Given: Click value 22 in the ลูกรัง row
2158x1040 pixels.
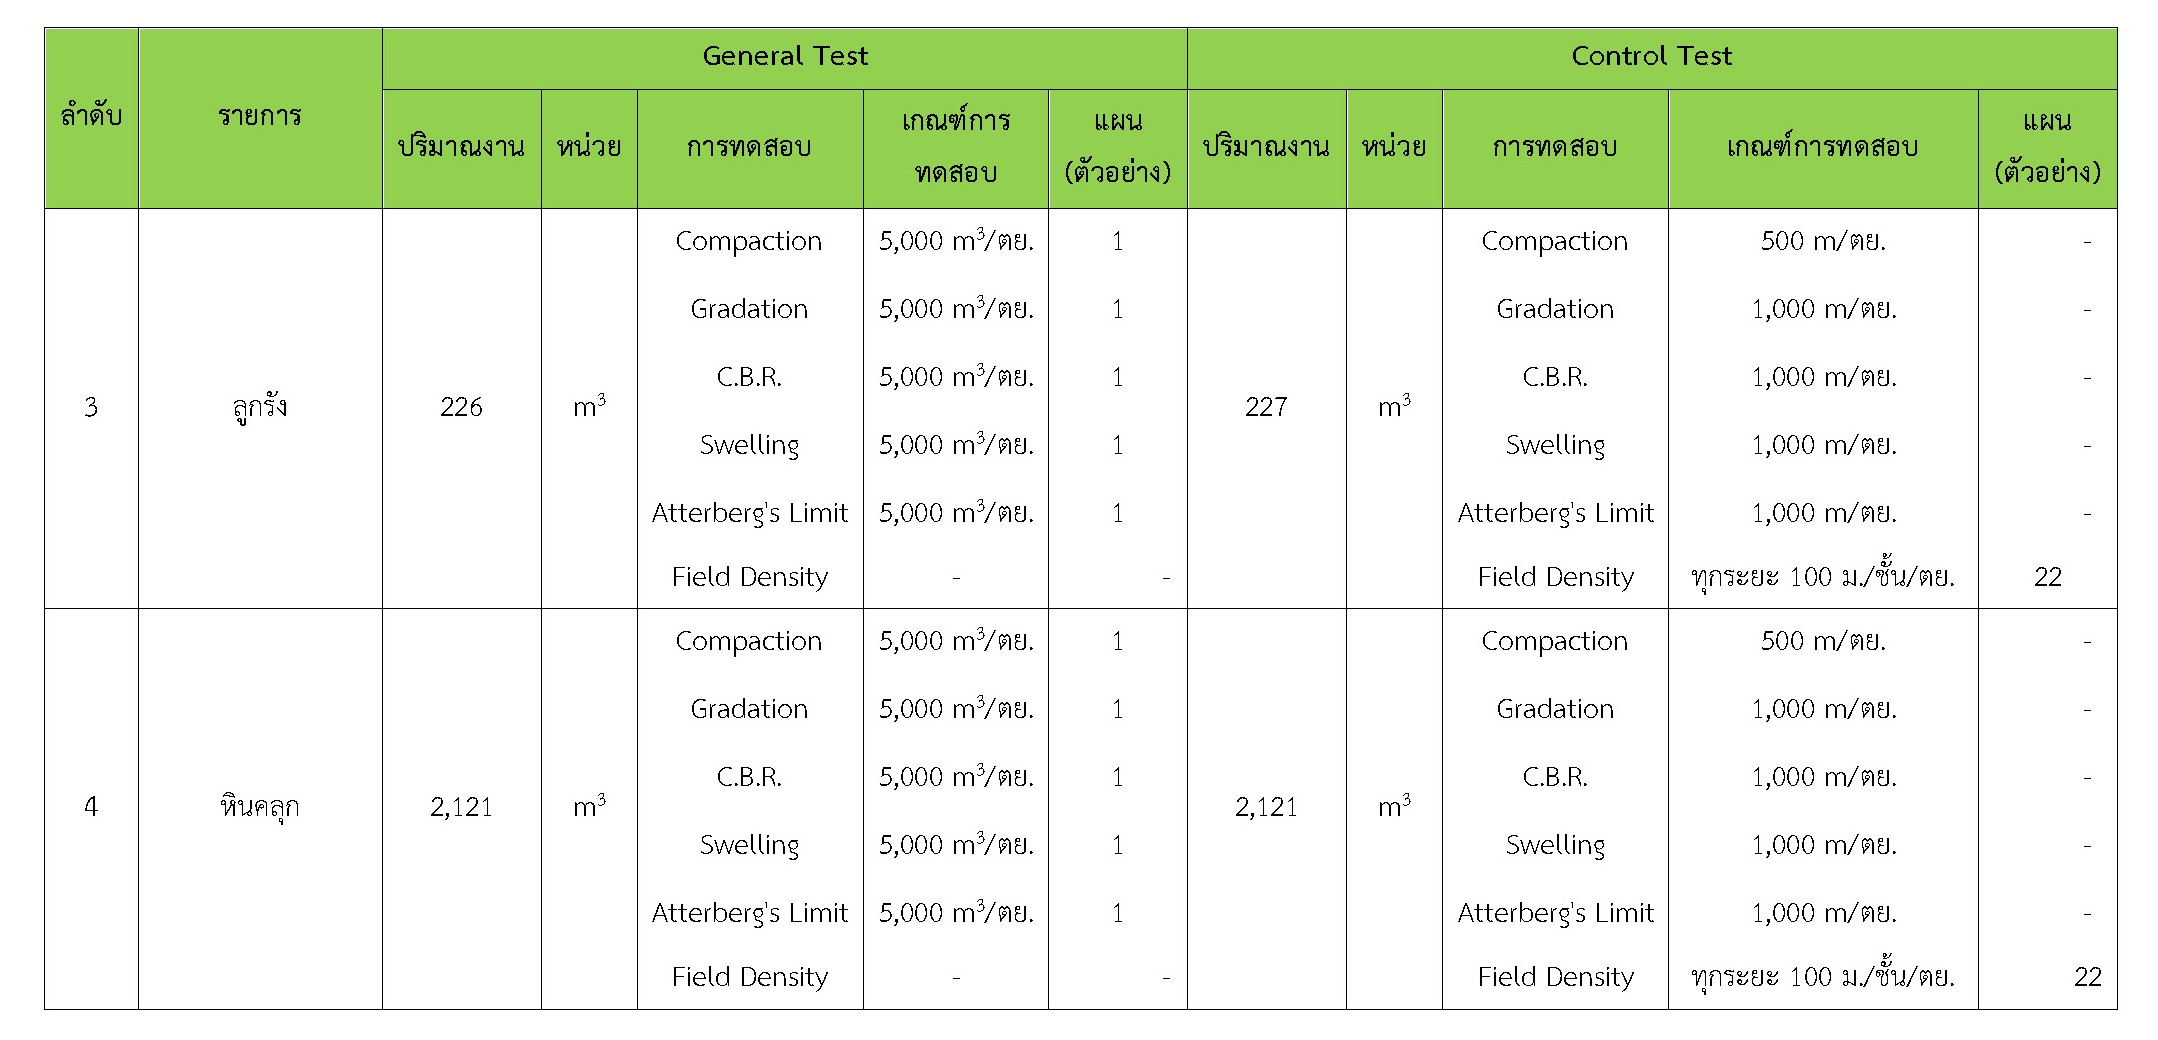Looking at the screenshot, I should (2047, 577).
